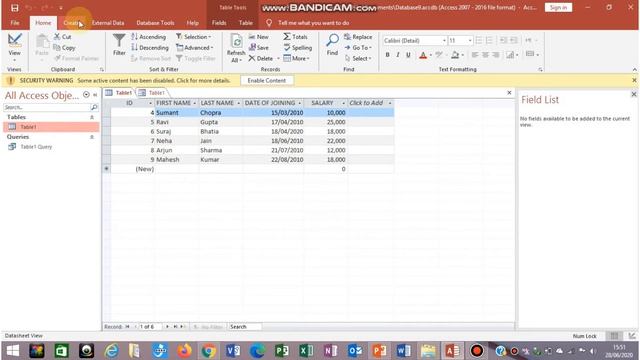
Task: Click the Replace command
Action: click(358, 37)
